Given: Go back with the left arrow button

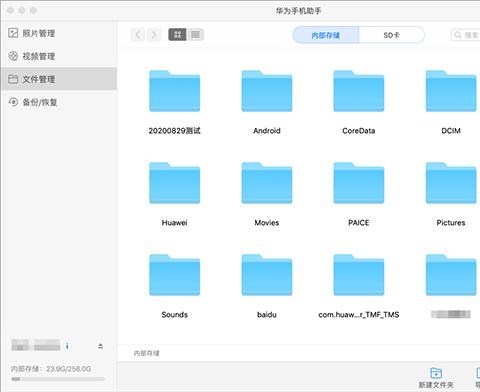Looking at the screenshot, I should 138,35.
